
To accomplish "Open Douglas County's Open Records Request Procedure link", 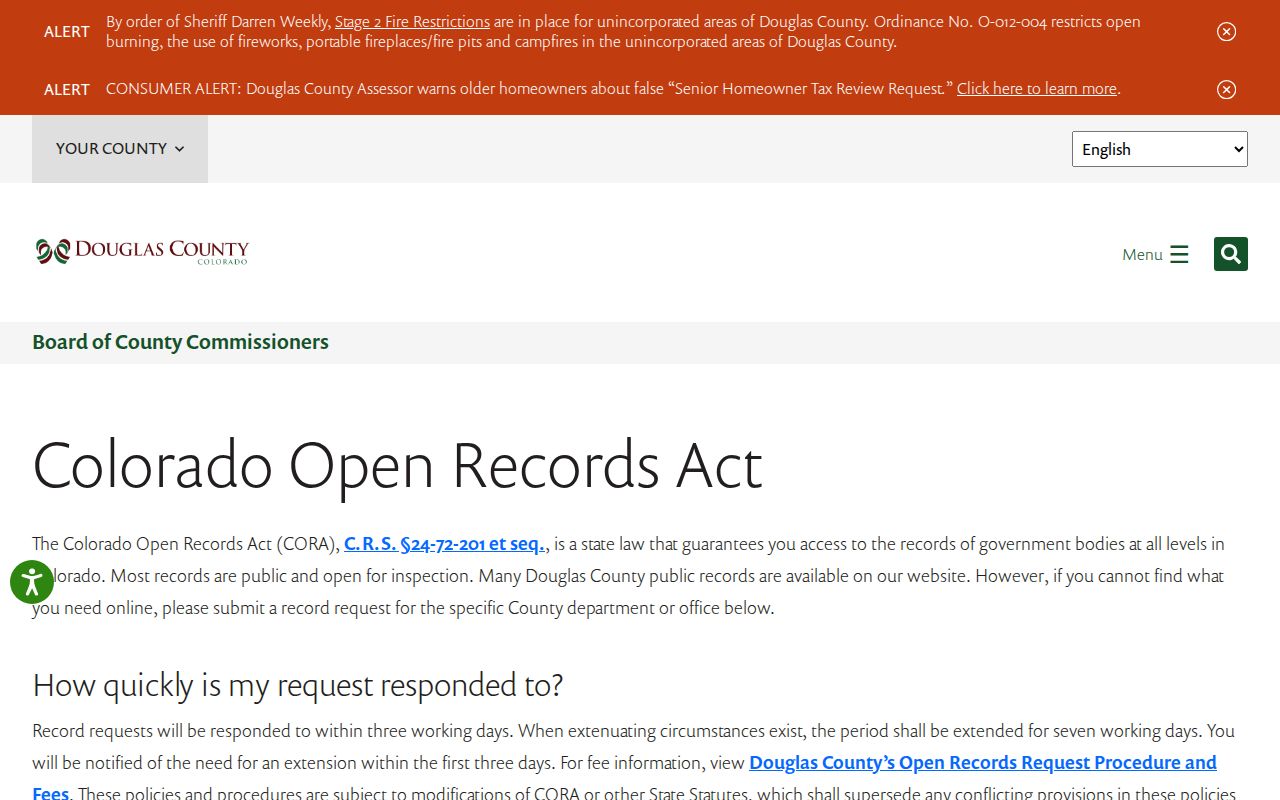I will coord(625,777).
